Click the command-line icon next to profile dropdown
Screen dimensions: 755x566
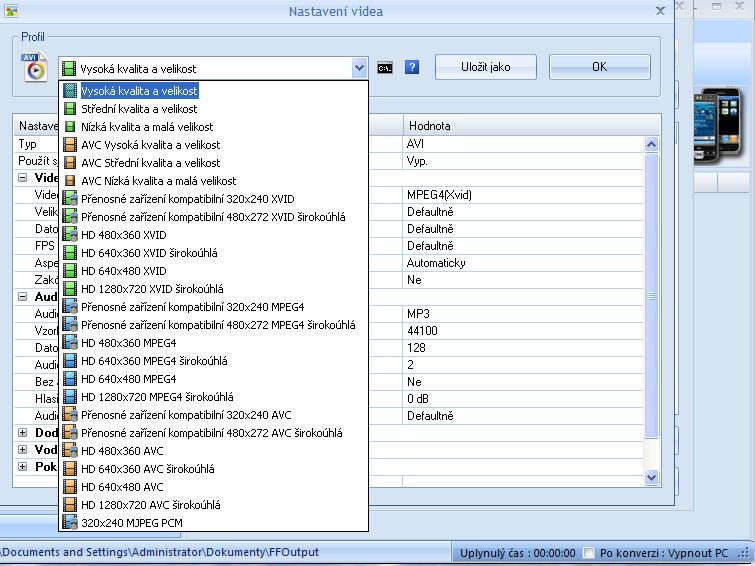pos(385,68)
